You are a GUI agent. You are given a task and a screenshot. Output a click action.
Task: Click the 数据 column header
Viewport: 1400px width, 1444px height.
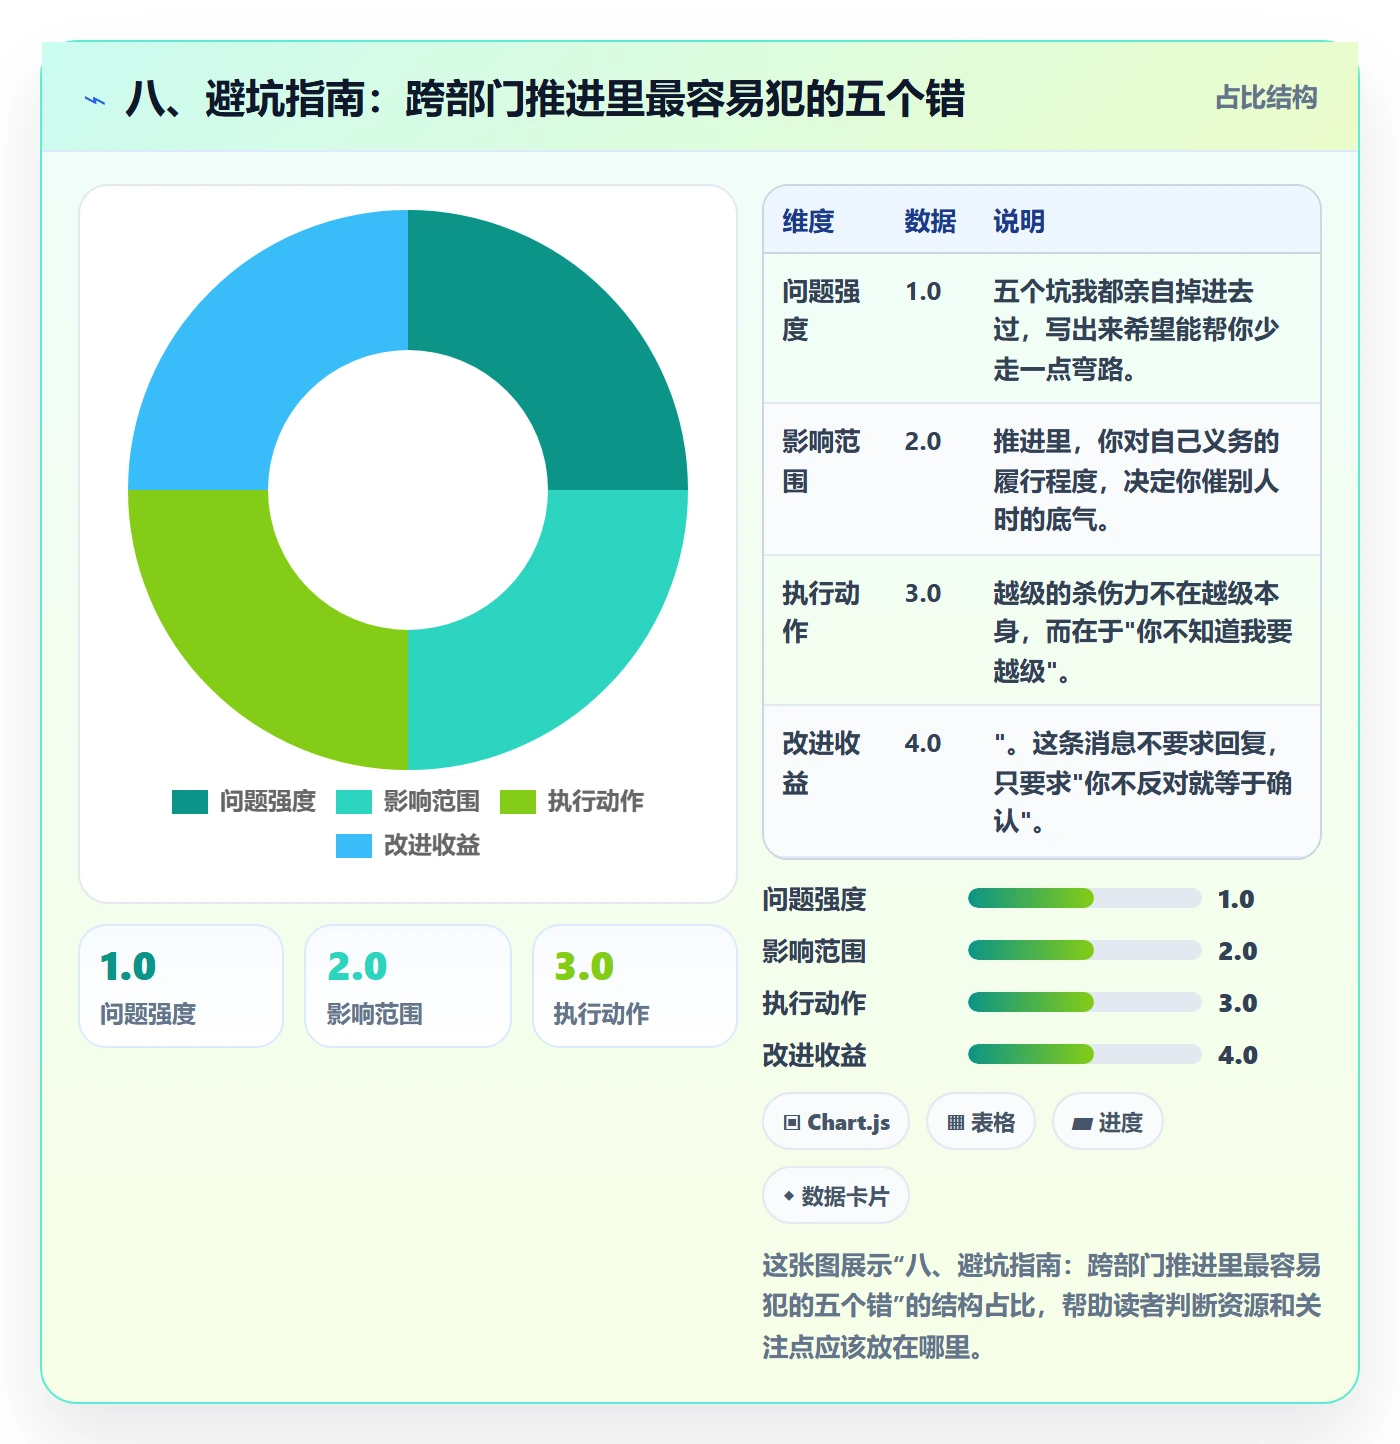(x=930, y=221)
